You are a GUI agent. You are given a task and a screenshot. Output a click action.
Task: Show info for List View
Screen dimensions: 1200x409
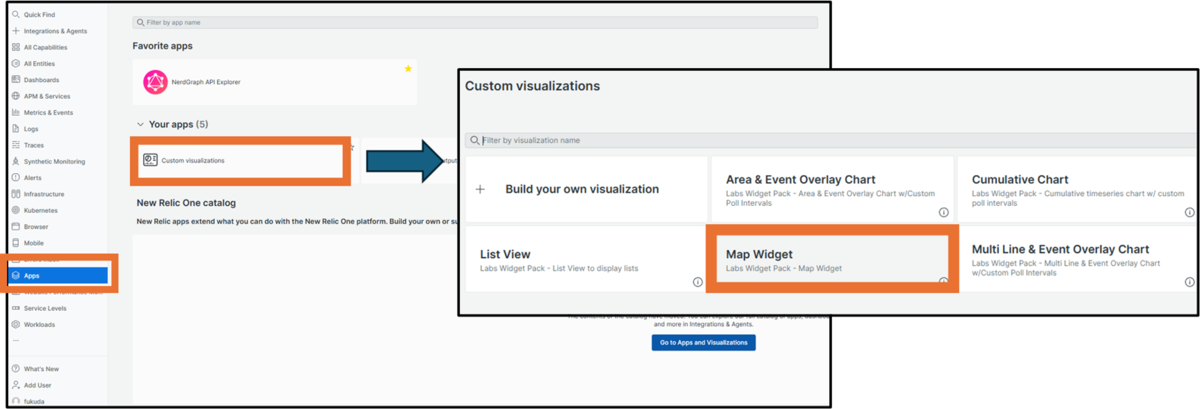coord(697,282)
